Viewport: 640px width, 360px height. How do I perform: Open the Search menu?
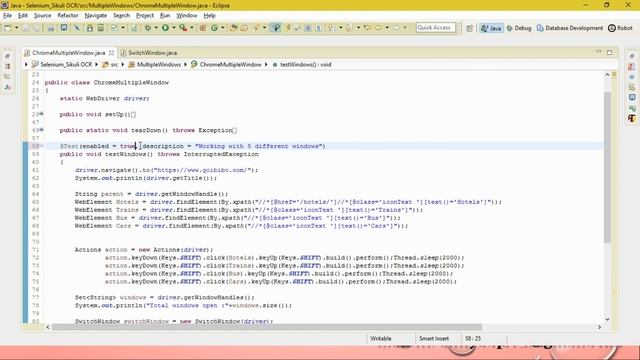(x=121, y=16)
